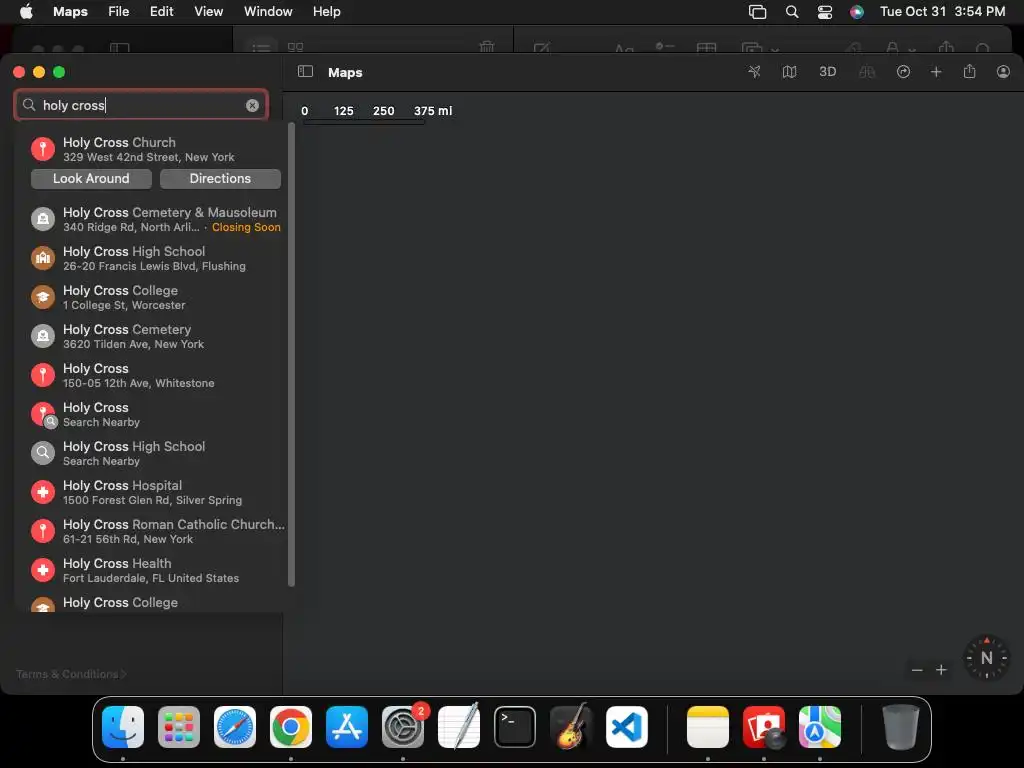
Task: Open the Maps menu in menu bar
Action: point(70,12)
